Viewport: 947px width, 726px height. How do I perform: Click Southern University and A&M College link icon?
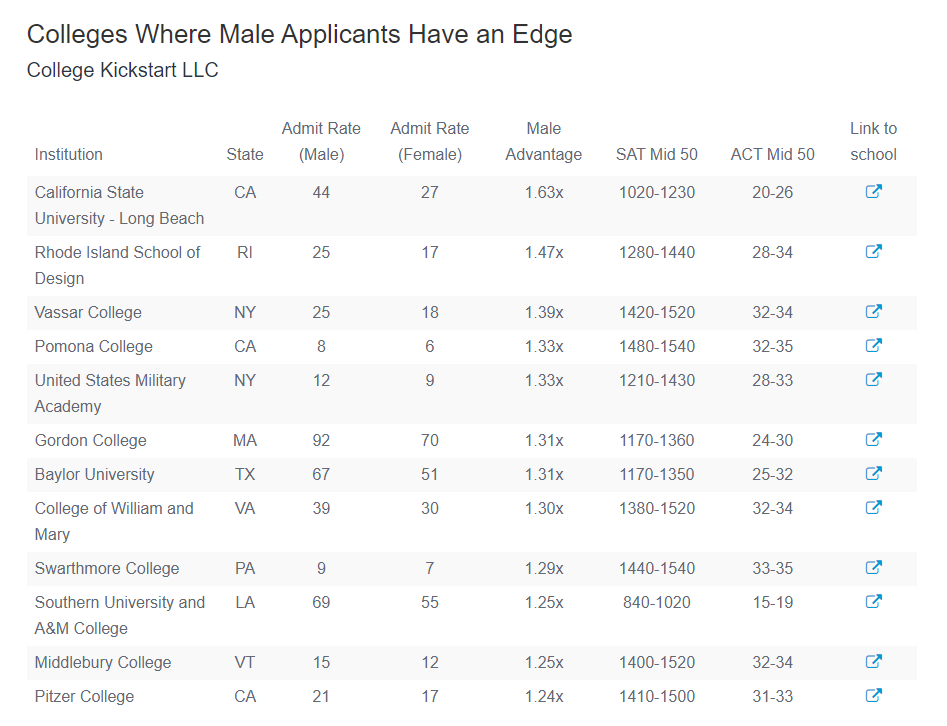pyautogui.click(x=873, y=602)
